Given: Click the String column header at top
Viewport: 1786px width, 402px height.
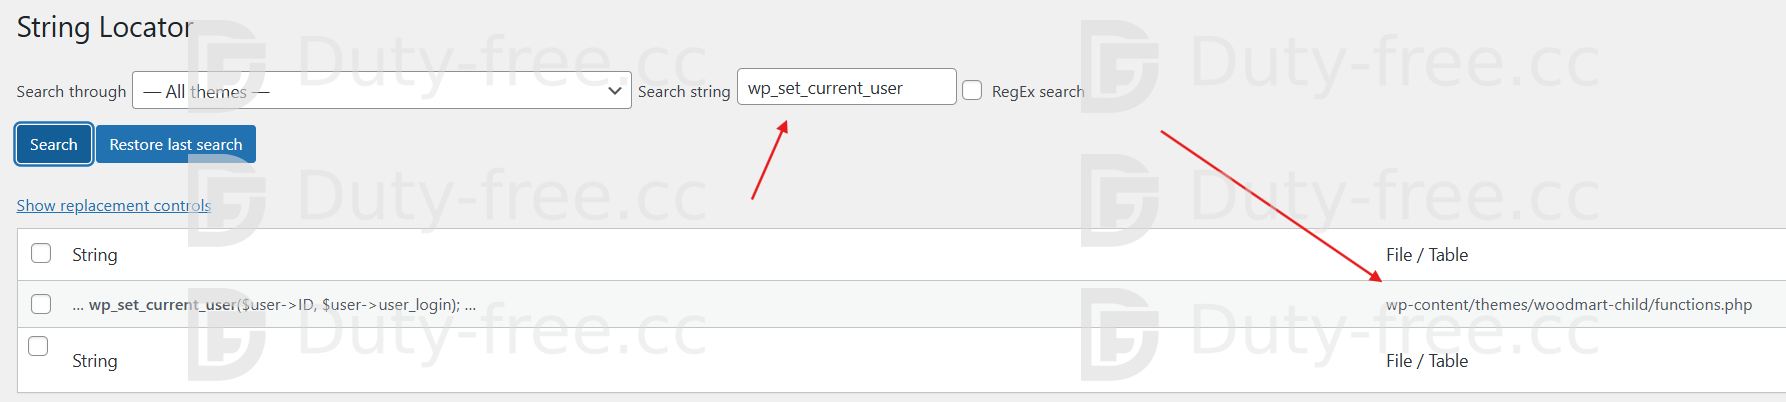Looking at the screenshot, I should tap(95, 255).
